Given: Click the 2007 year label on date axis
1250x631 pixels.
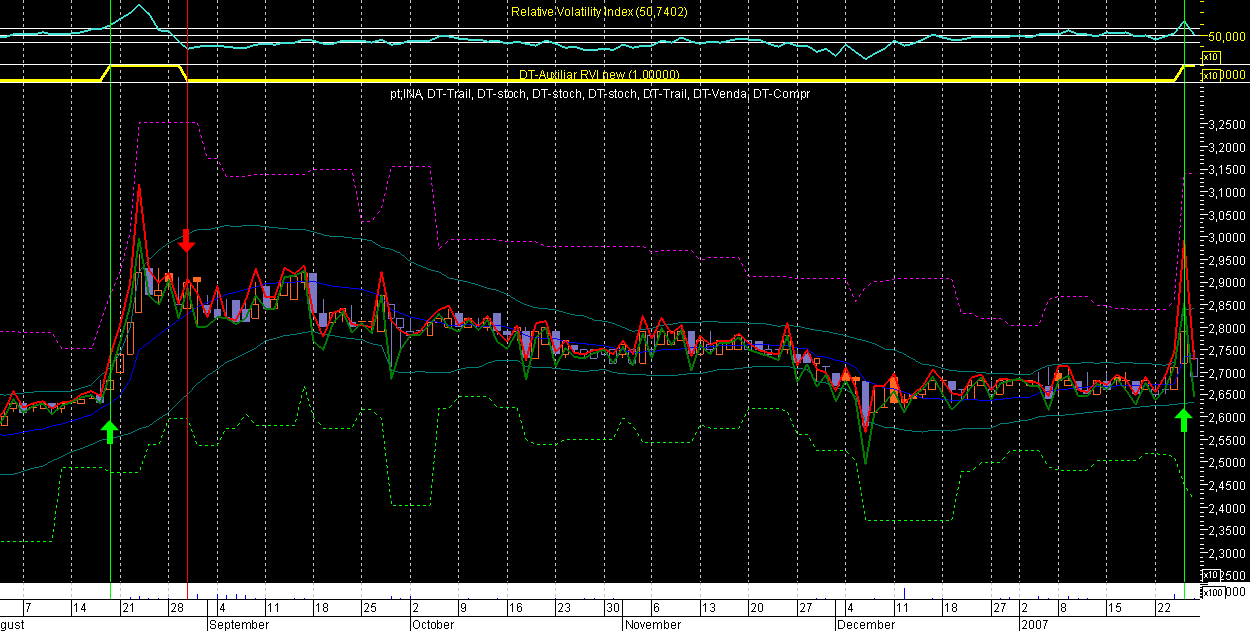Looking at the screenshot, I should pyautogui.click(x=1034, y=624).
